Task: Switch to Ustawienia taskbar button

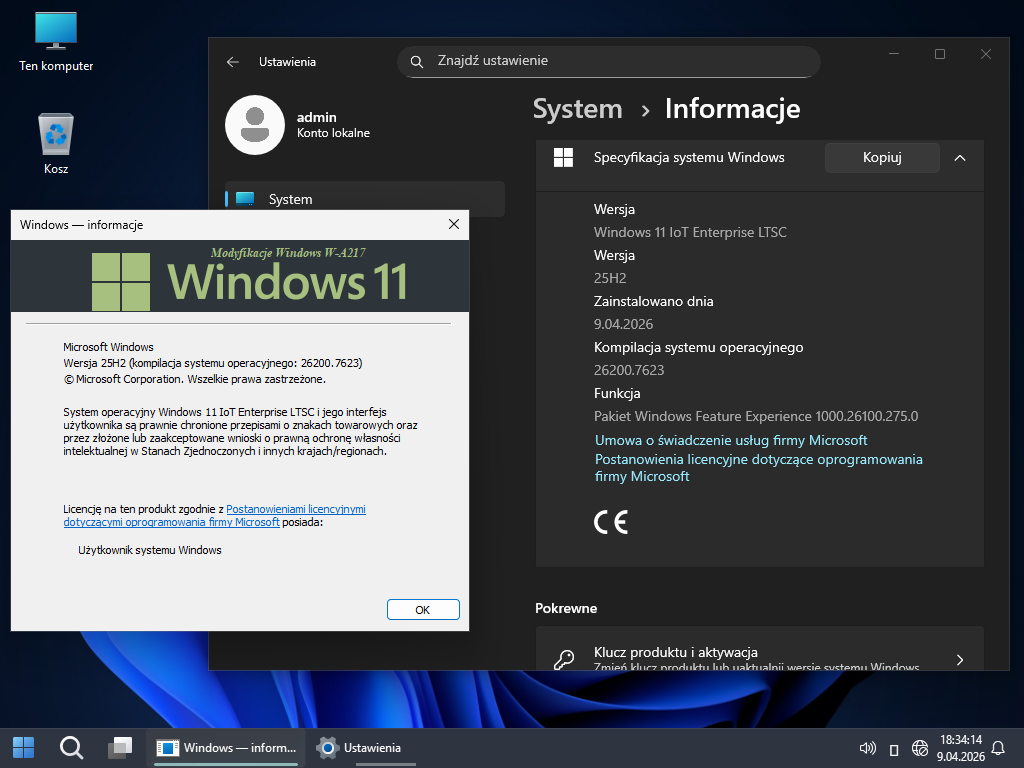Action: pos(360,747)
